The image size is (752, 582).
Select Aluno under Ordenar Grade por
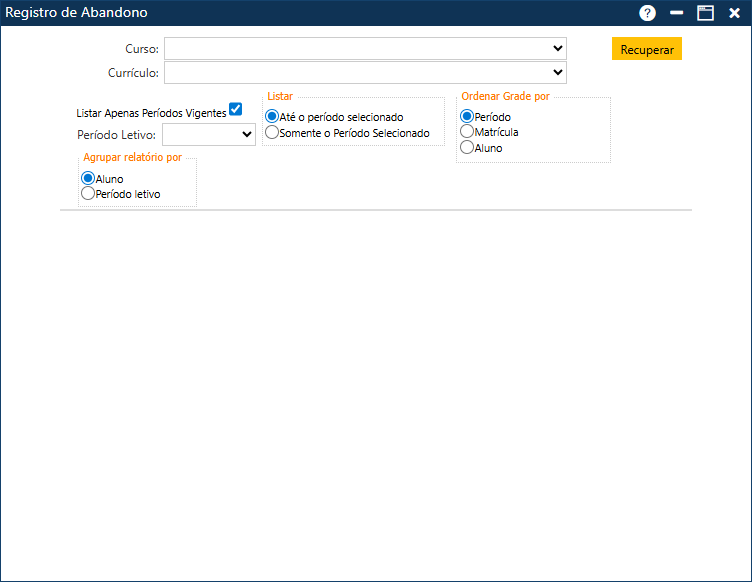coord(467,147)
